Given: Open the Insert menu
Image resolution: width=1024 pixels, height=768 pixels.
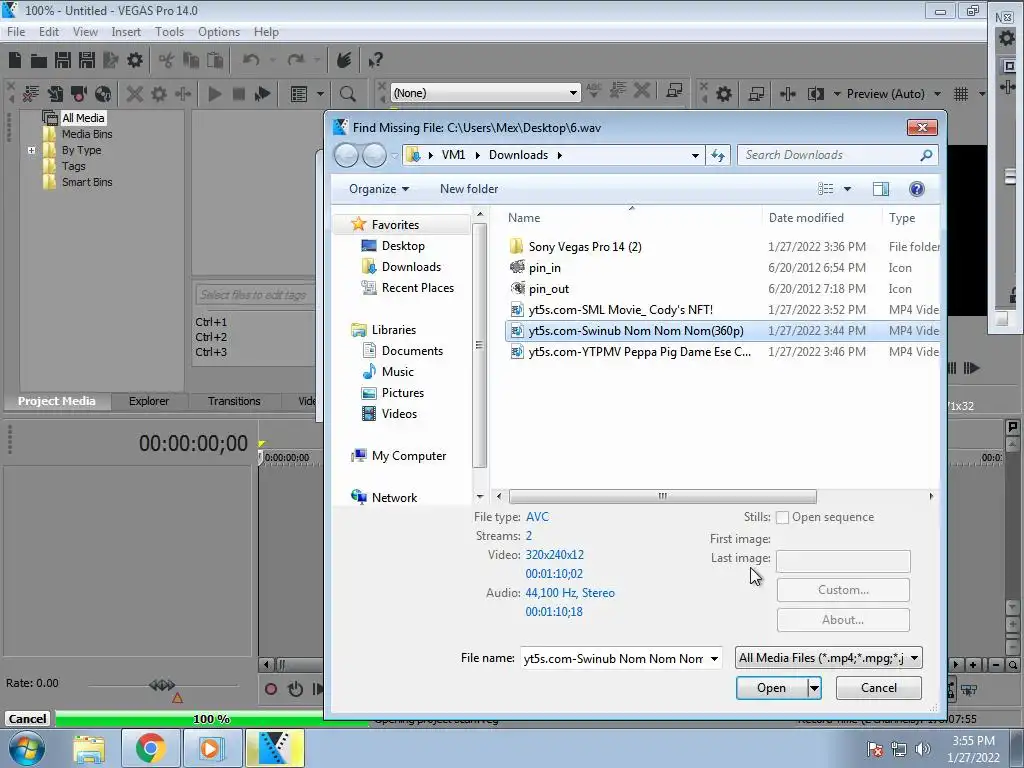Looking at the screenshot, I should coord(125,32).
